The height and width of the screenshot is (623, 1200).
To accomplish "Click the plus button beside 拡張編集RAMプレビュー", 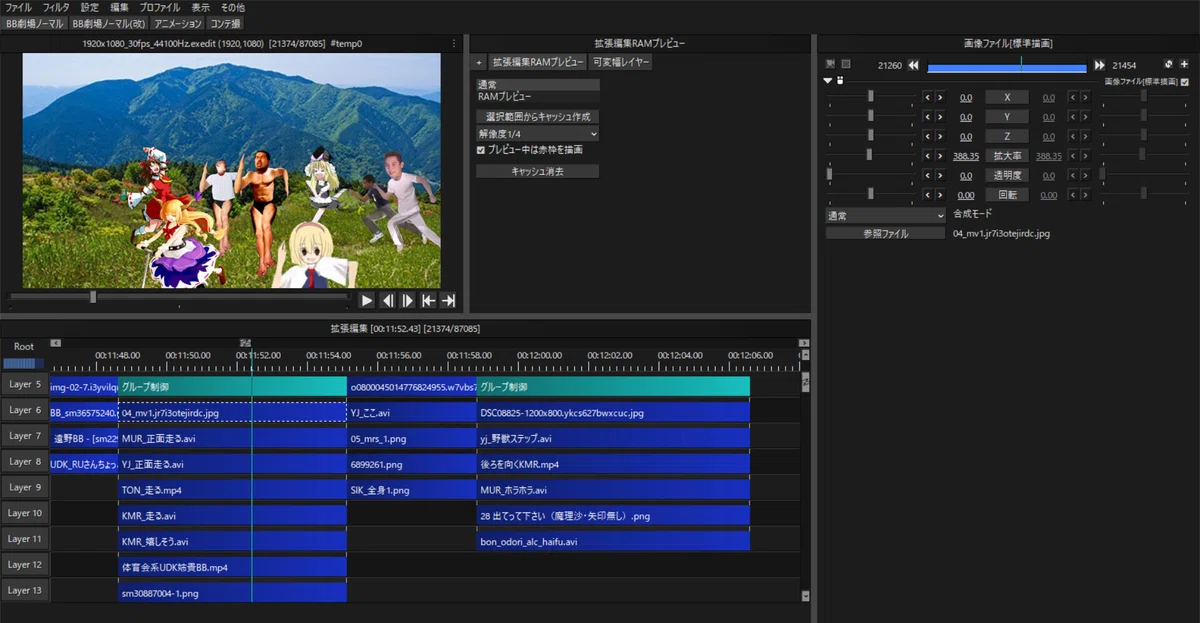I will point(479,62).
